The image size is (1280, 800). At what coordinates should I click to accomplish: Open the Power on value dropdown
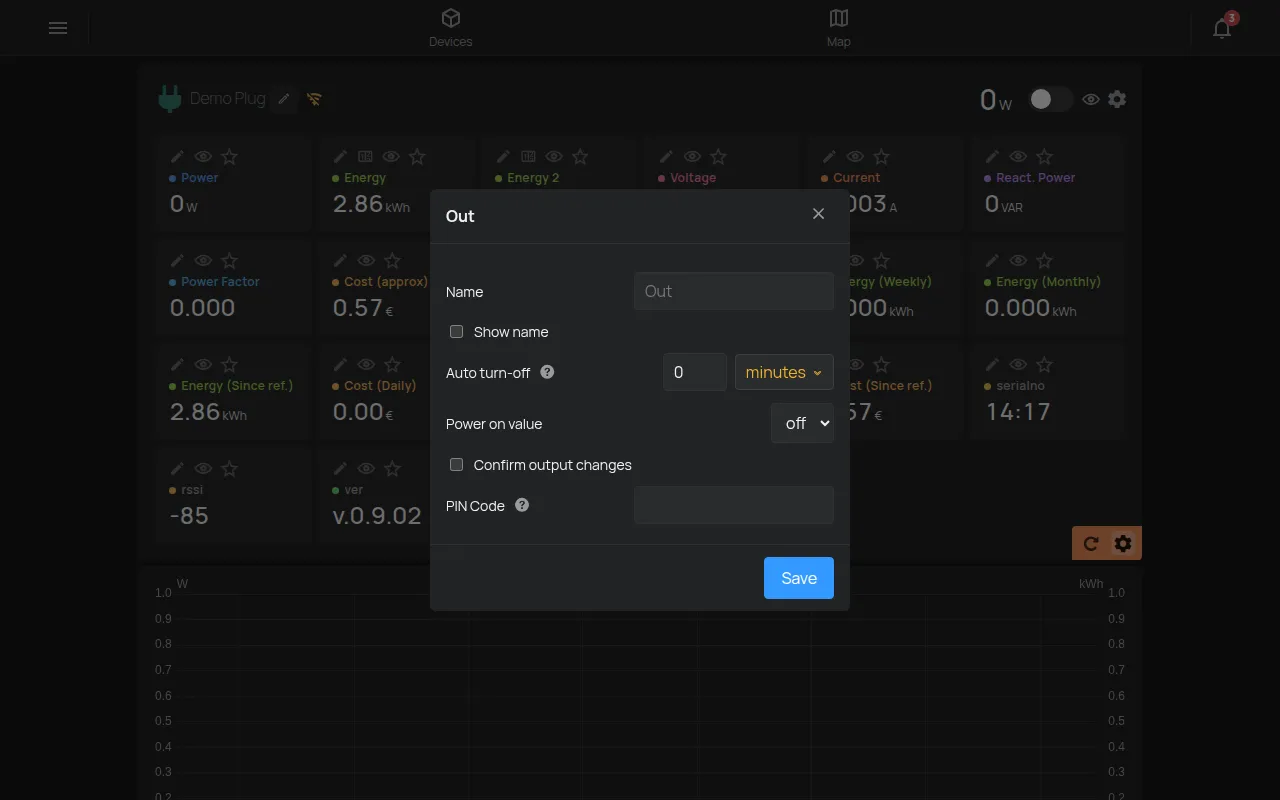(802, 424)
